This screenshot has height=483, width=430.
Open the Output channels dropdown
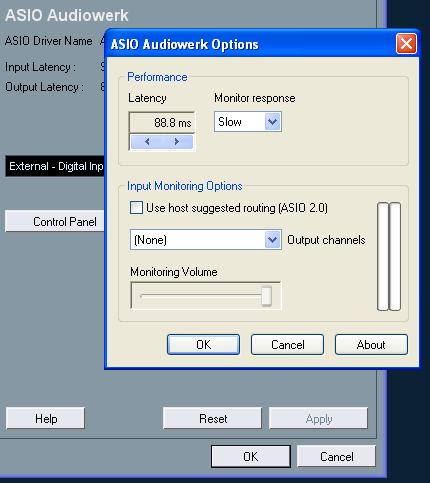point(272,240)
